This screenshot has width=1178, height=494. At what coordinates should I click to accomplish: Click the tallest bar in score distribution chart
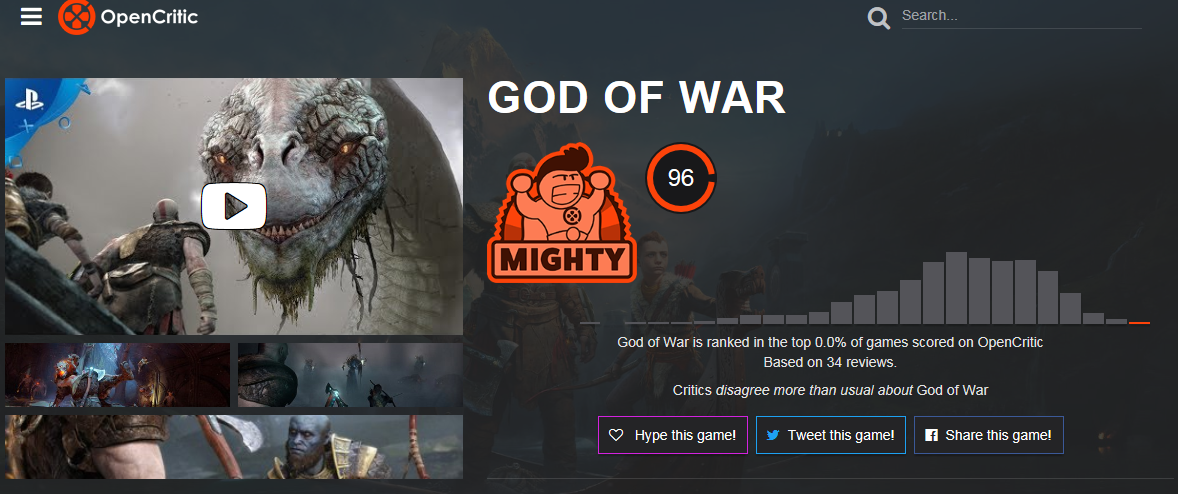point(956,288)
